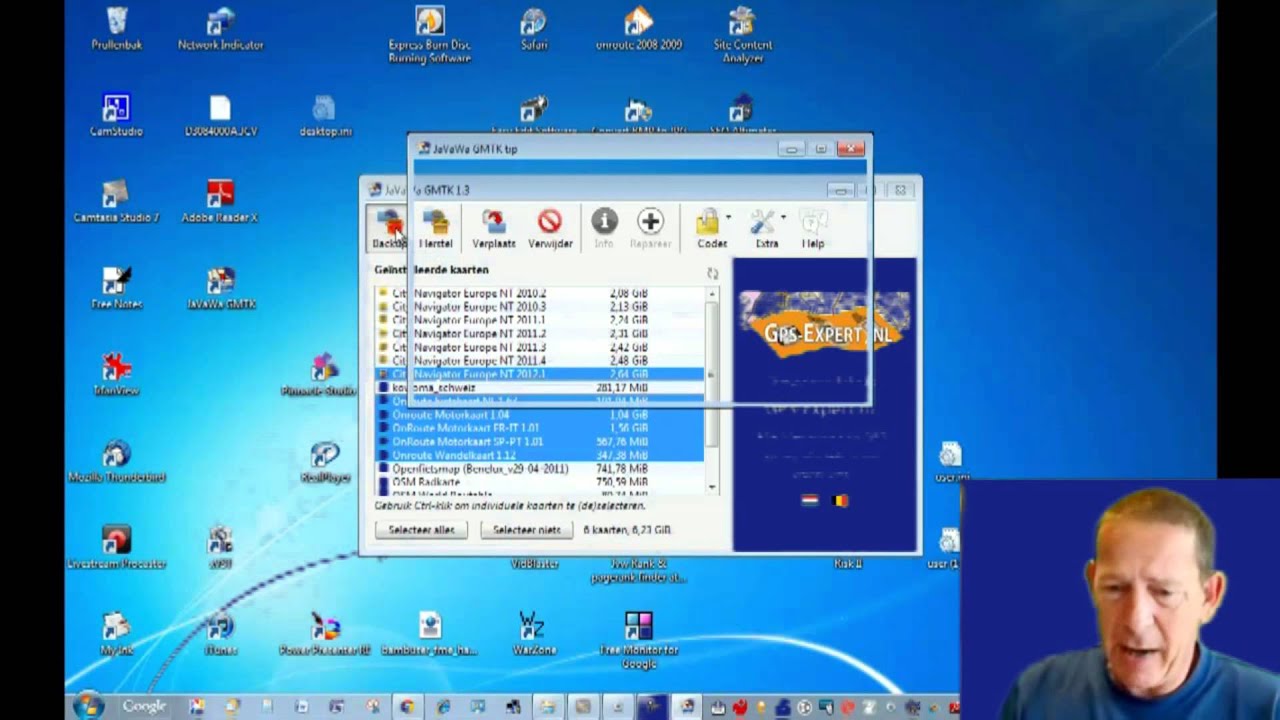1280x720 pixels.
Task: Open the Prullenbak desktop icon
Action: [116, 29]
